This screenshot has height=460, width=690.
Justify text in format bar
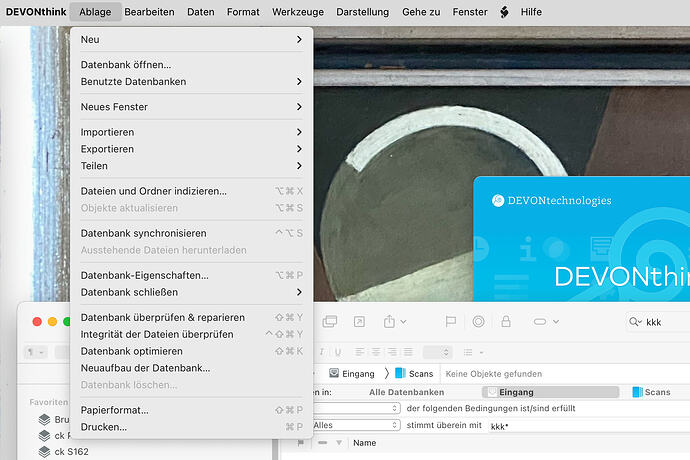point(408,352)
